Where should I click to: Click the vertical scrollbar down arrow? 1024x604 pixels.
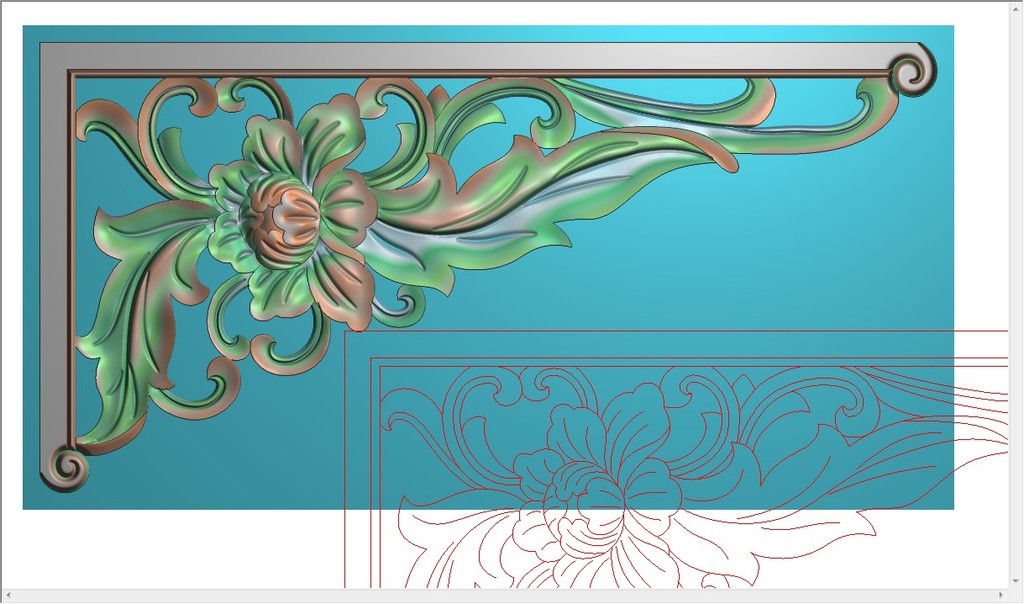click(1015, 581)
